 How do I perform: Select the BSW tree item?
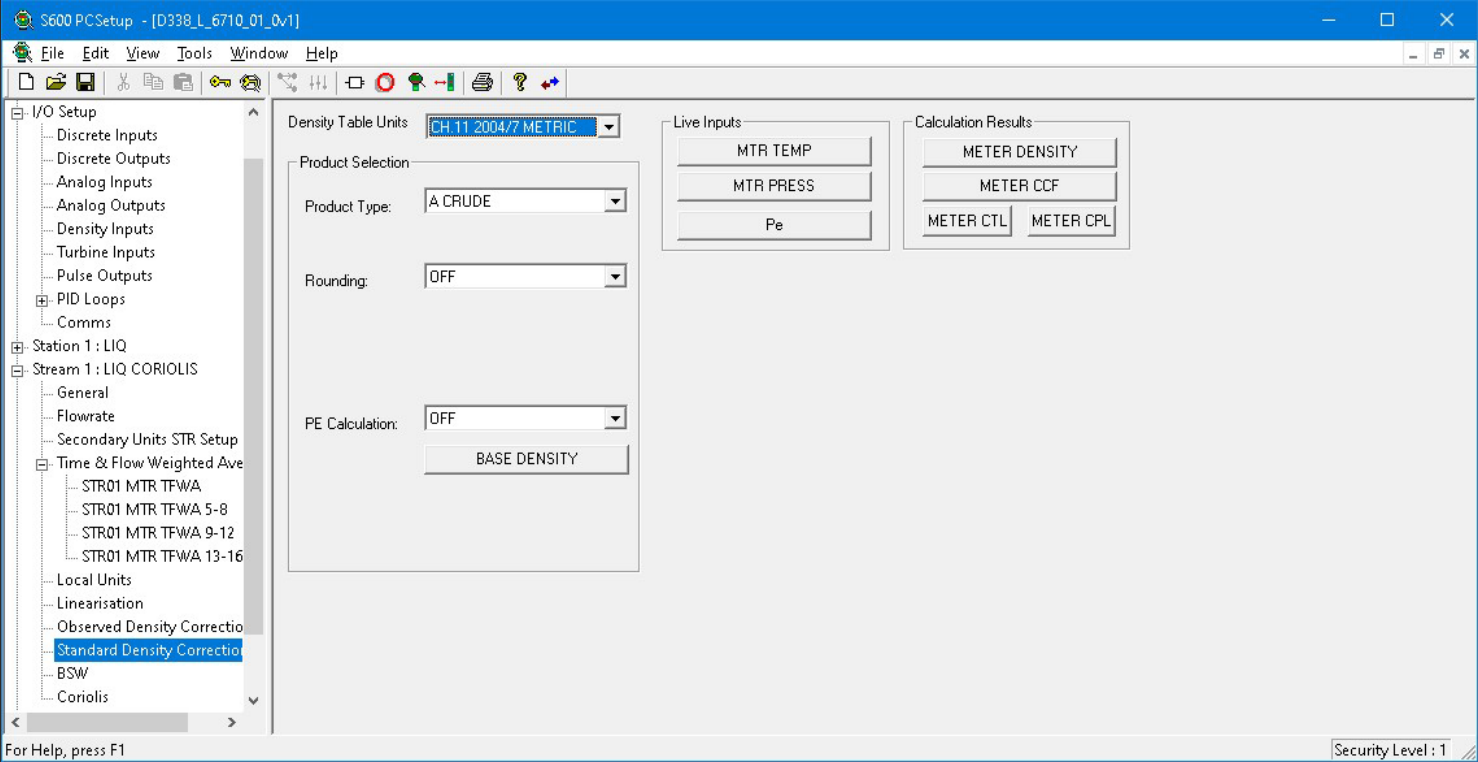(x=72, y=673)
